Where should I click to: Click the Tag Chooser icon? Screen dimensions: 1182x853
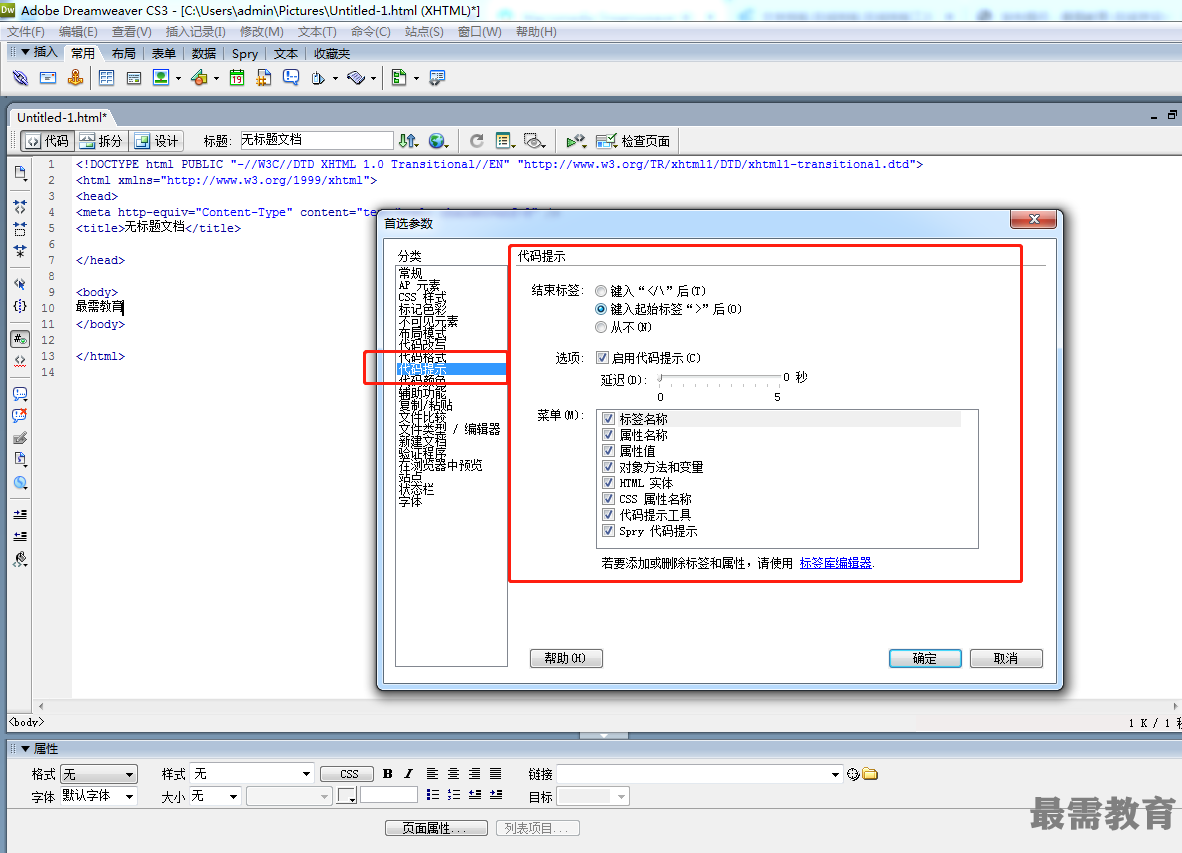[x=437, y=78]
